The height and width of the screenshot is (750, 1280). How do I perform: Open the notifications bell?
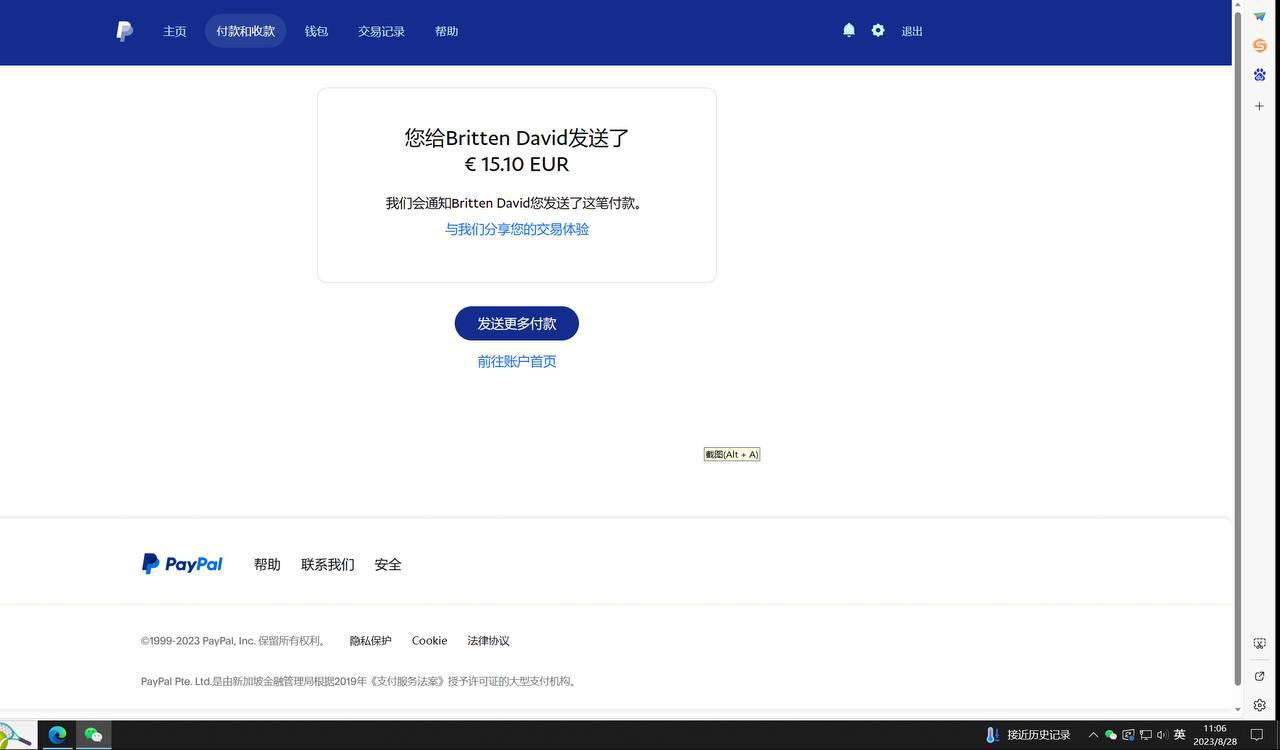click(x=849, y=31)
